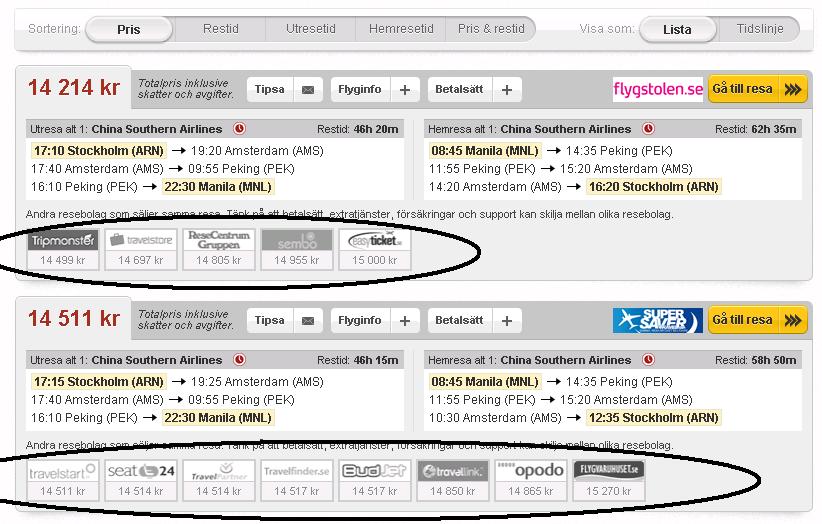Sort results by Pris

coord(129,30)
